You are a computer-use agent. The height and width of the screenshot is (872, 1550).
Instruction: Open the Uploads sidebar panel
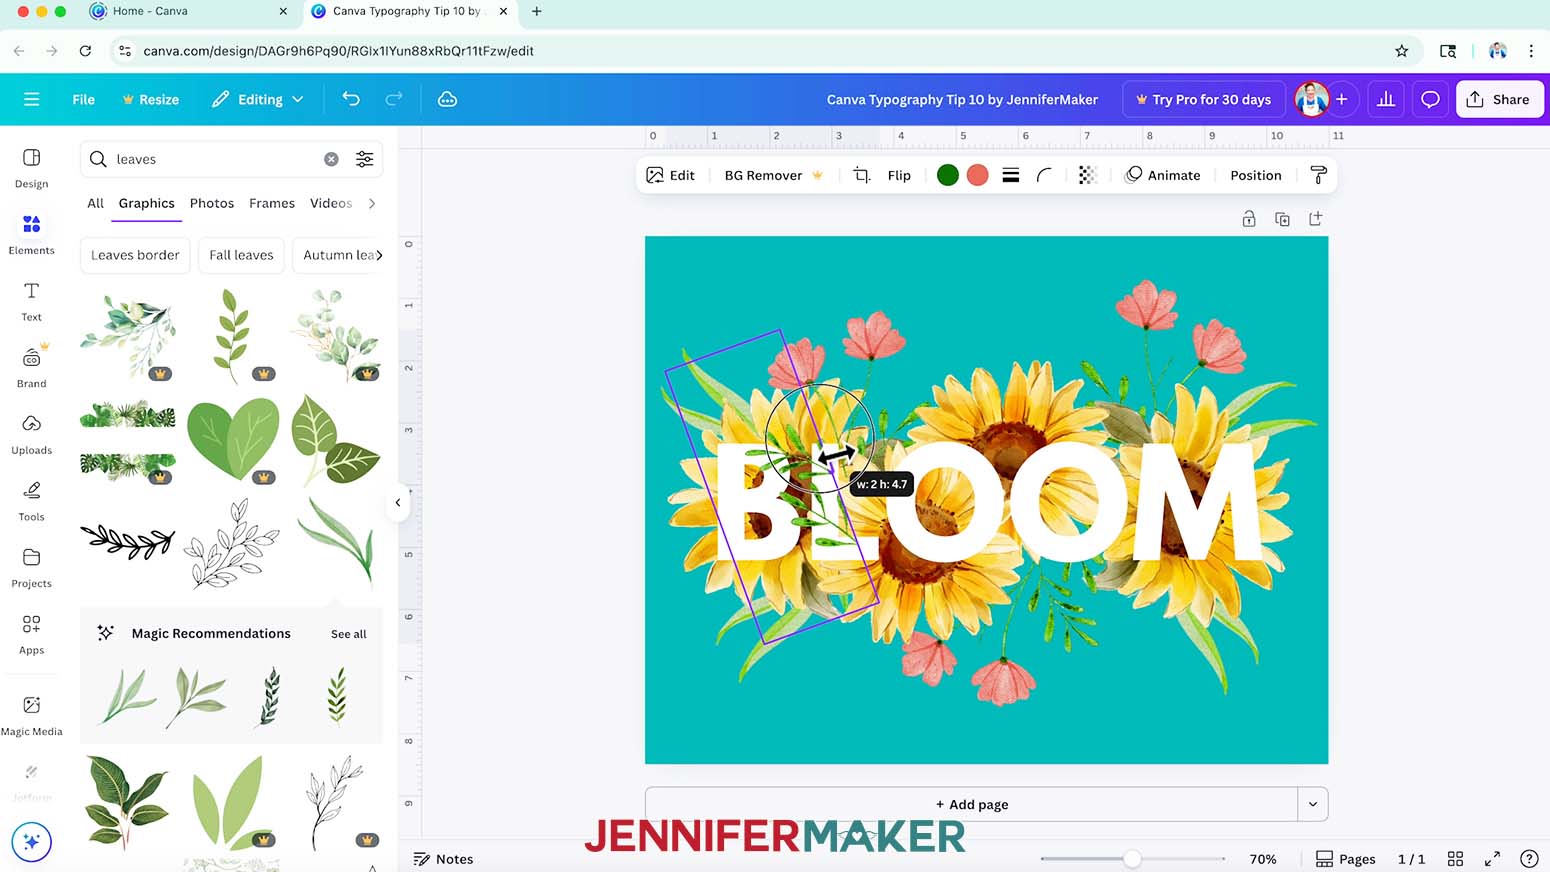click(x=31, y=435)
